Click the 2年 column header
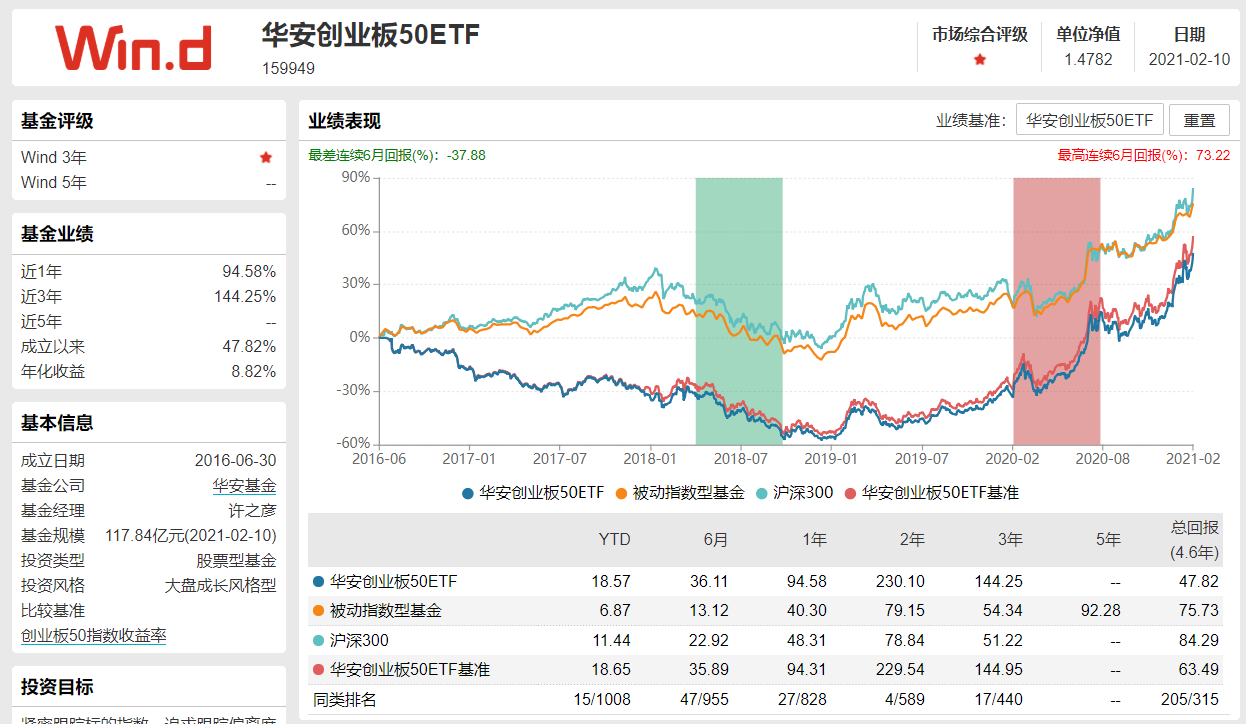 click(912, 539)
